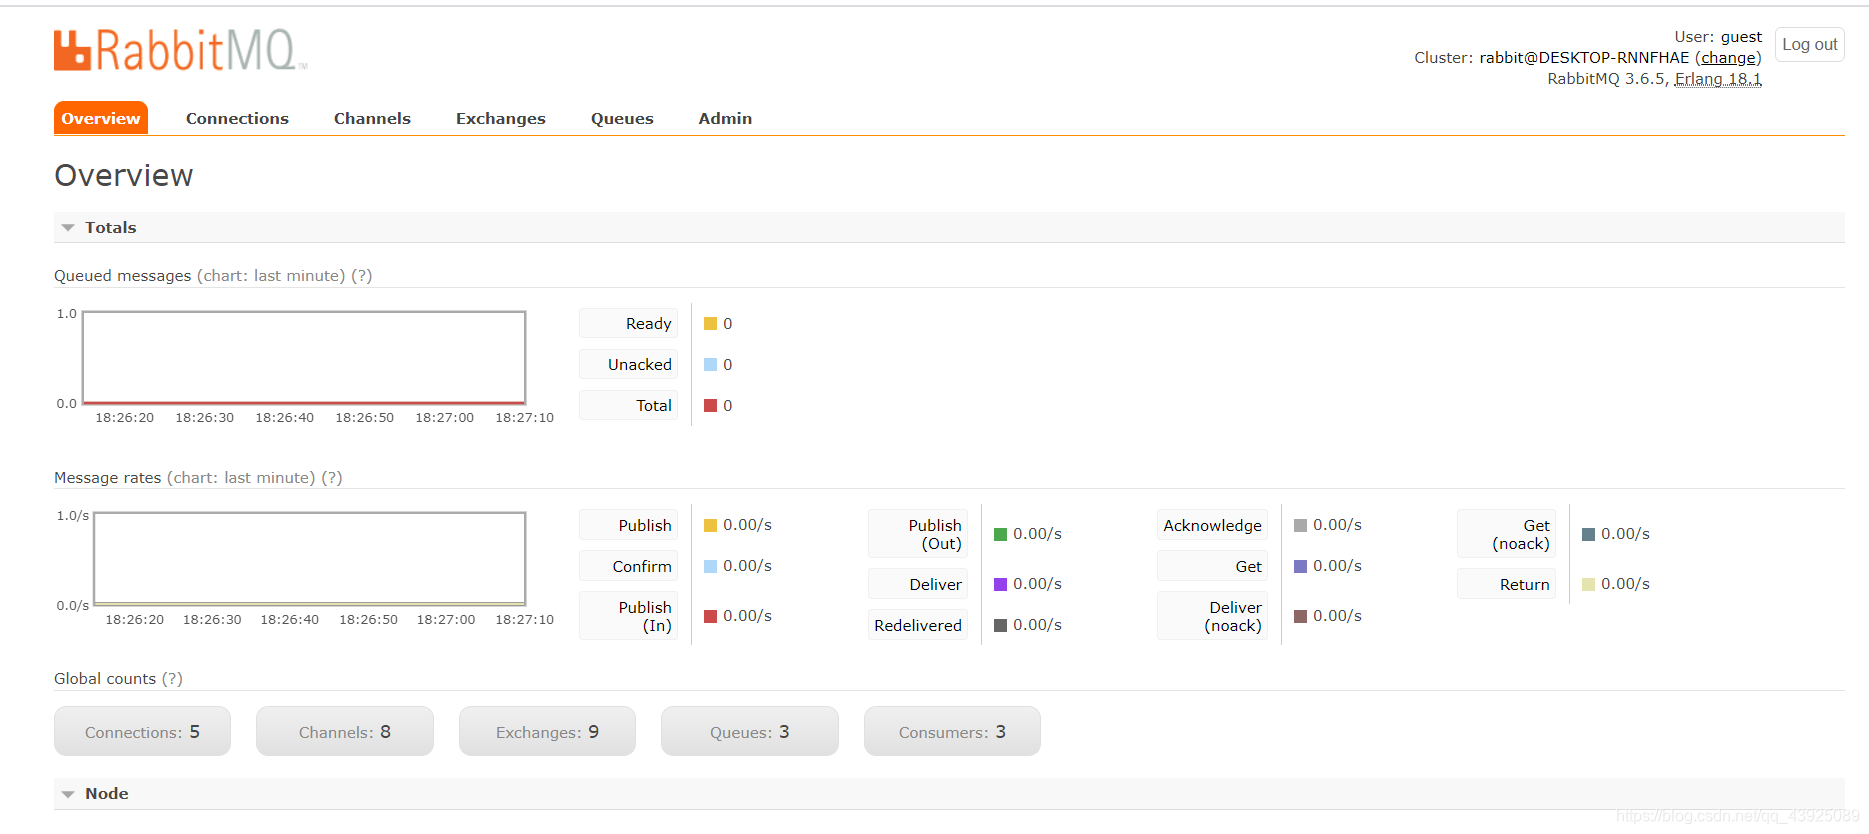Click the rabbit@DESKTOP-RNNFHAE cluster name

pyautogui.click(x=1584, y=58)
